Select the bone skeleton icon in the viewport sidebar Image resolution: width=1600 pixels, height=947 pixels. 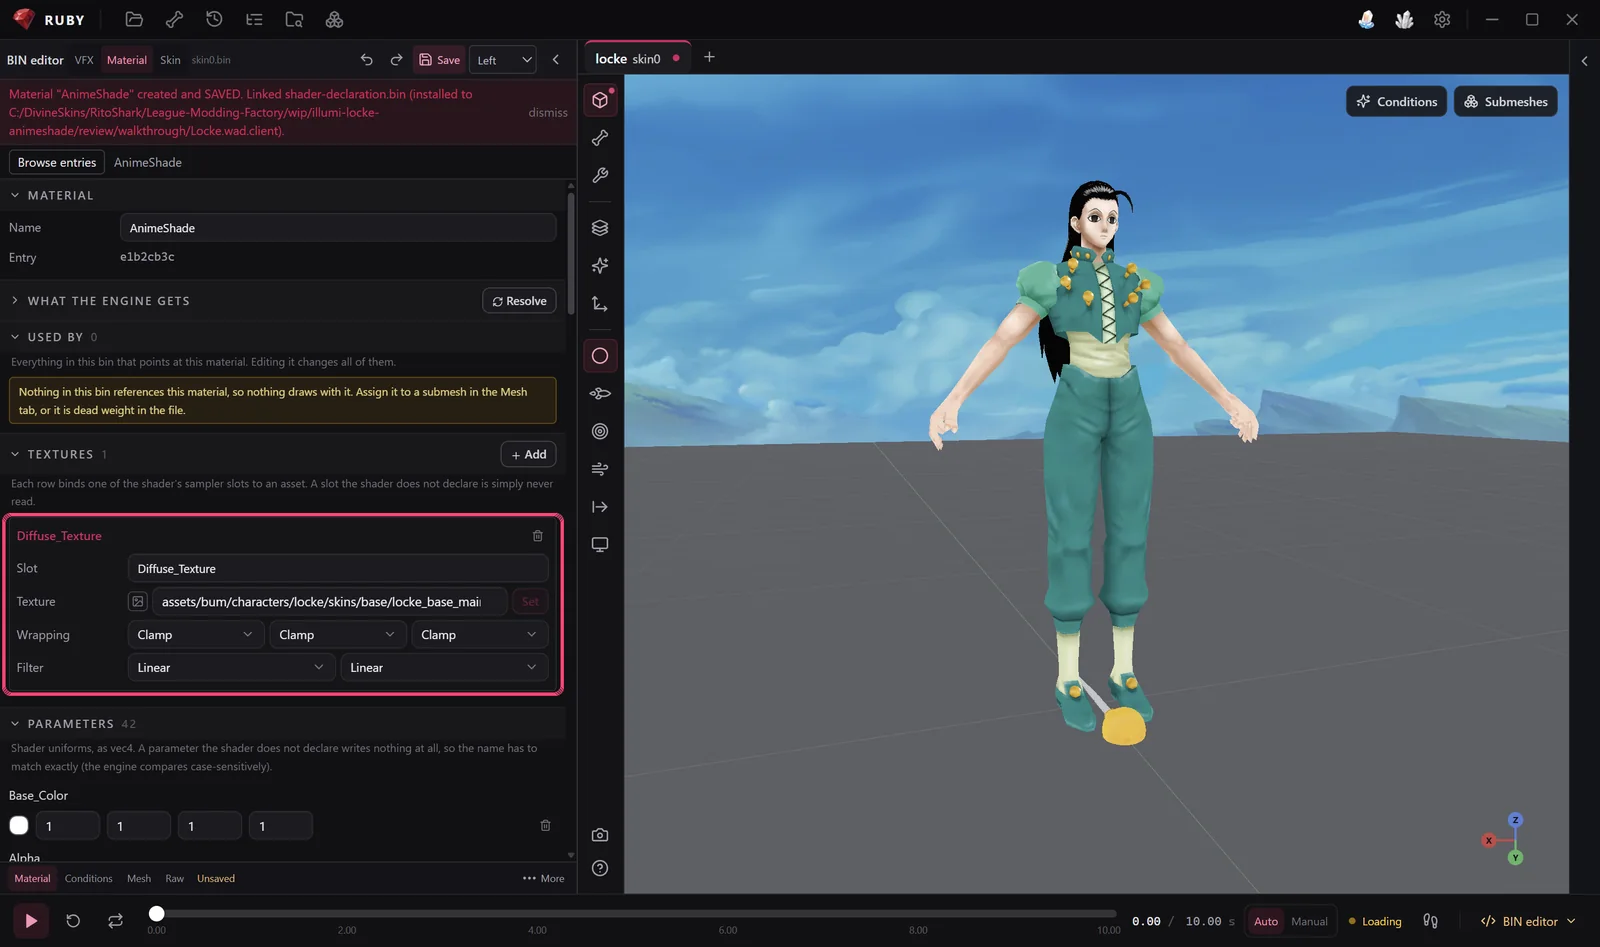[x=600, y=138]
